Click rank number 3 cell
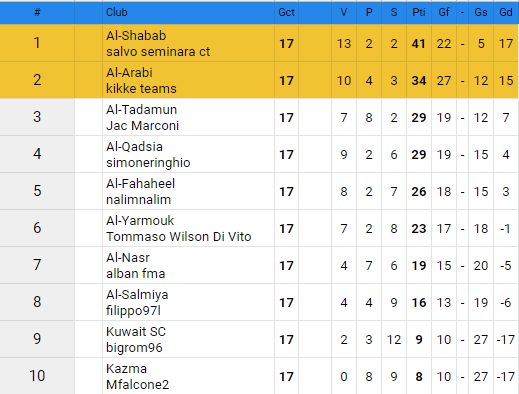This screenshot has width=519, height=394. click(37, 117)
